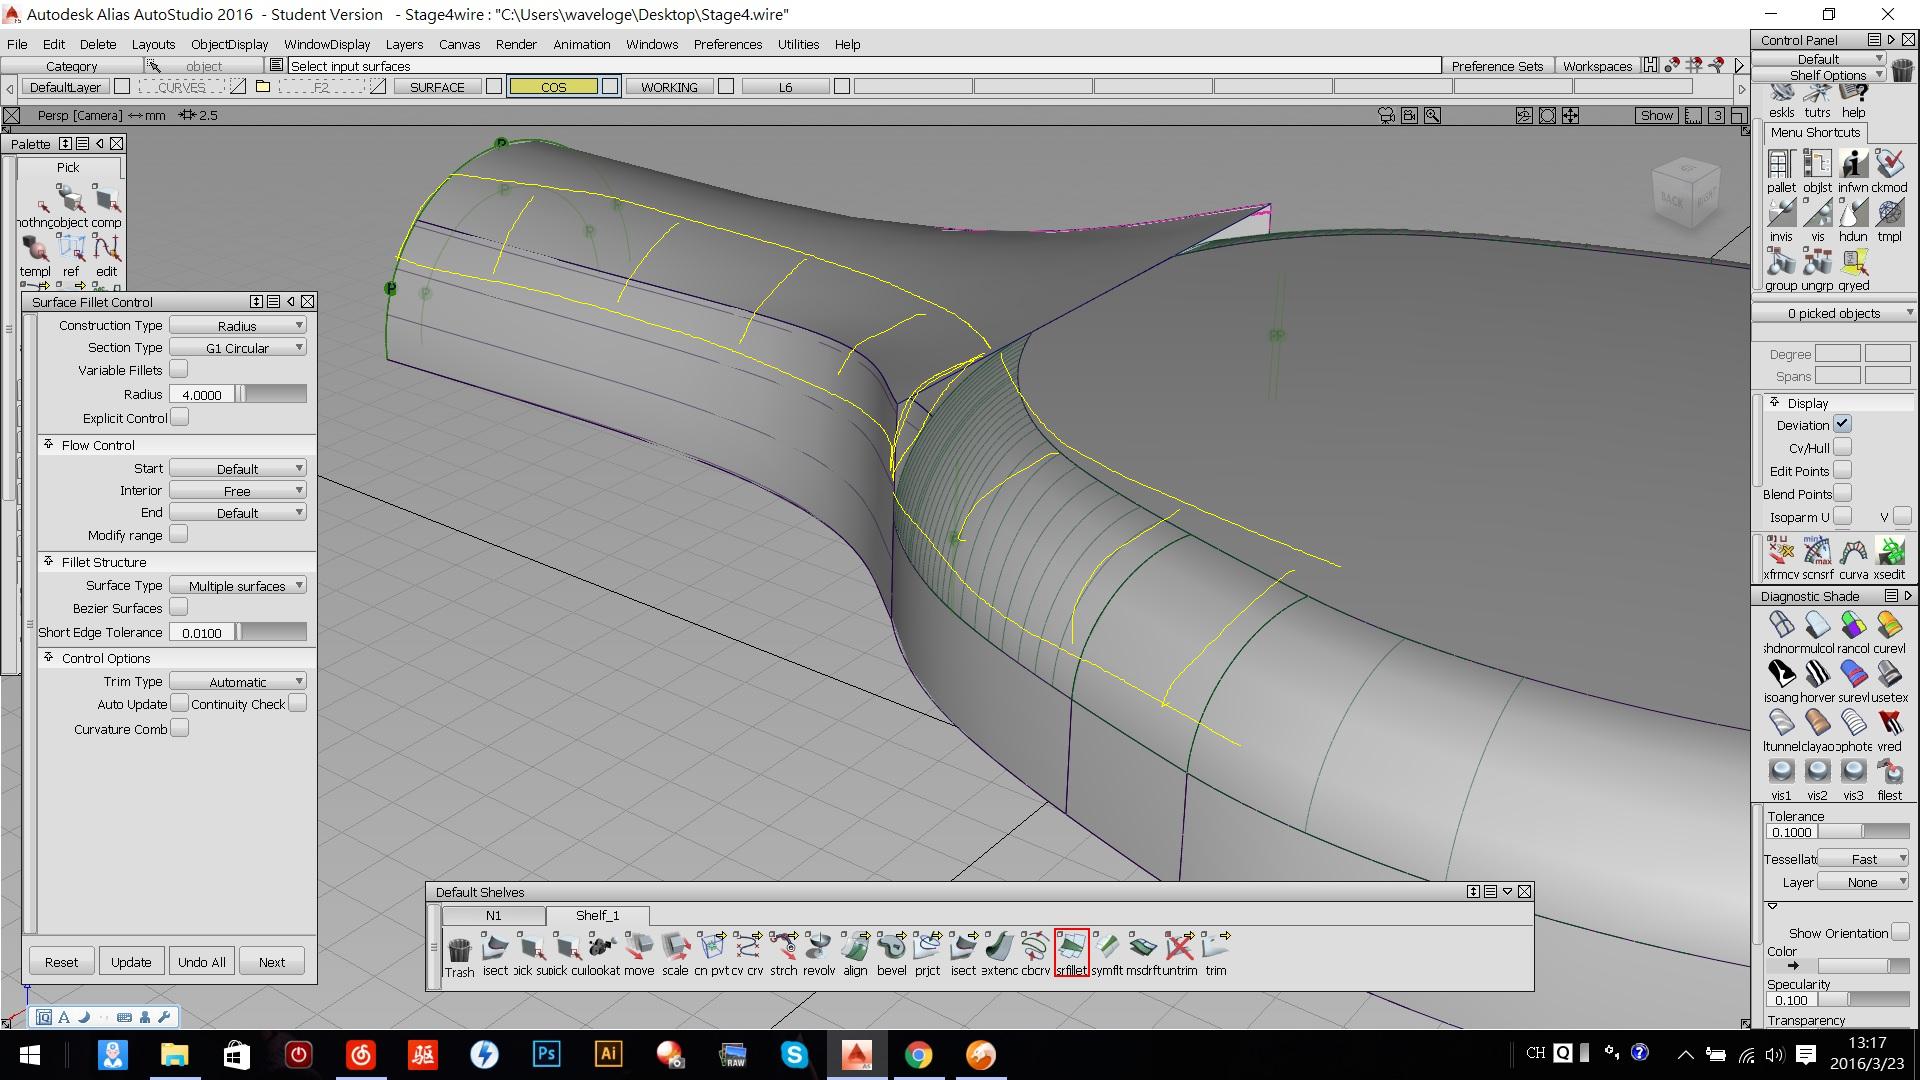Select the Untrim tool in the shelf

[1179, 946]
